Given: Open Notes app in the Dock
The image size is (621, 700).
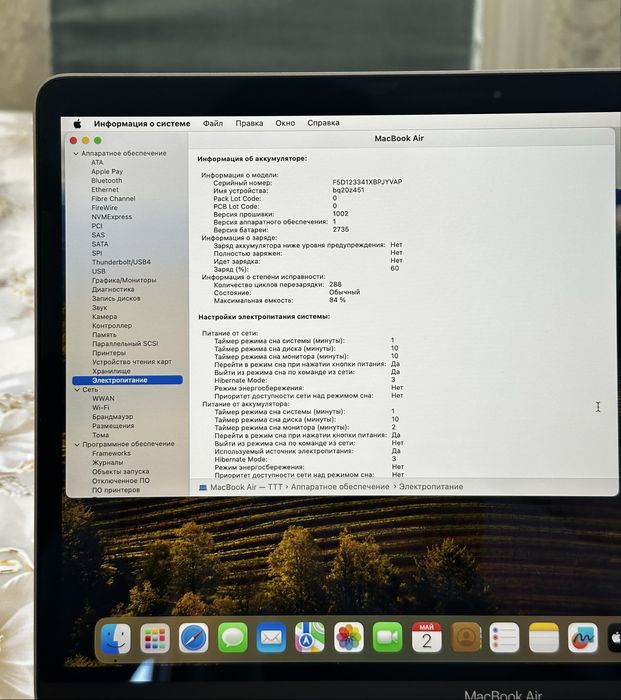Looking at the screenshot, I should [543, 638].
